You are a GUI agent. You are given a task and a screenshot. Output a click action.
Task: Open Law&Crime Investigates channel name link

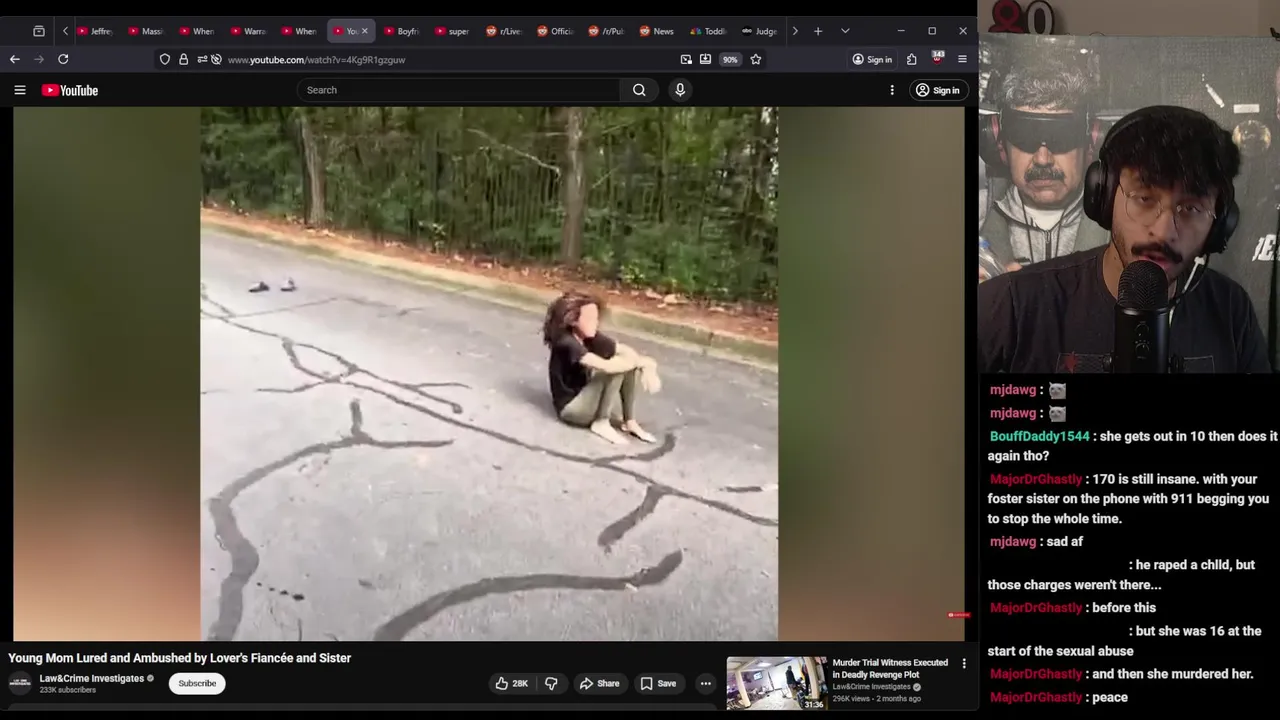pos(92,678)
